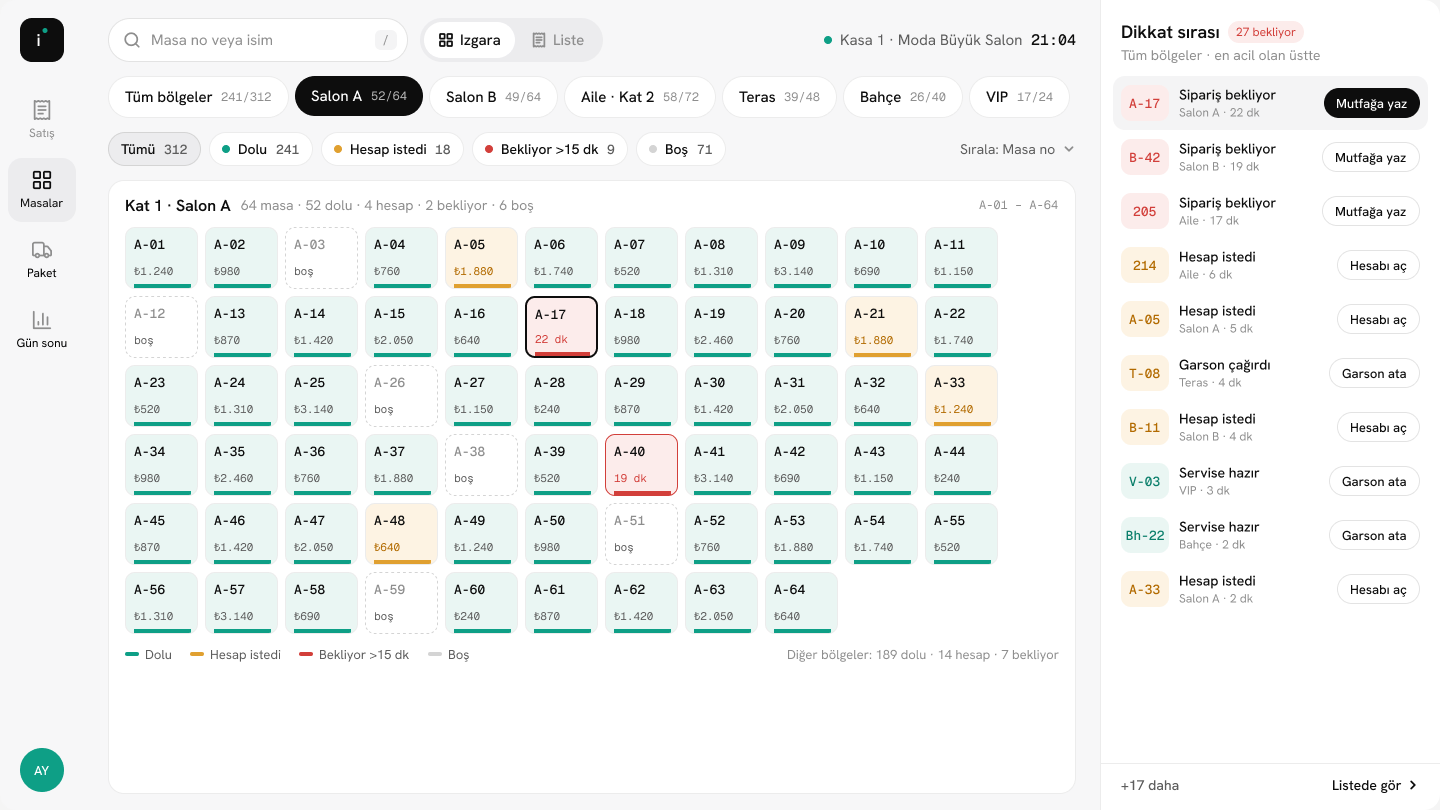Screen dimensions: 1440x810
Task: Click Mutfağa yaz for A-17
Action: [x=1371, y=103]
